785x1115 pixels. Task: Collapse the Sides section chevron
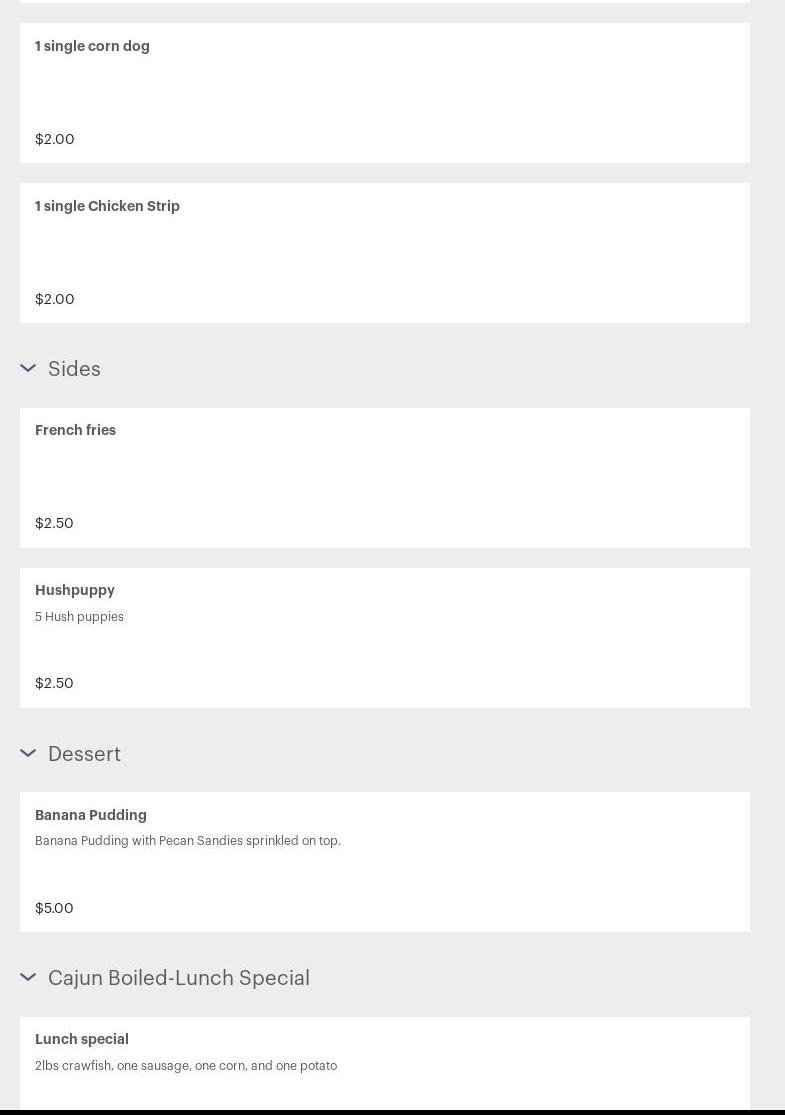coord(28,369)
